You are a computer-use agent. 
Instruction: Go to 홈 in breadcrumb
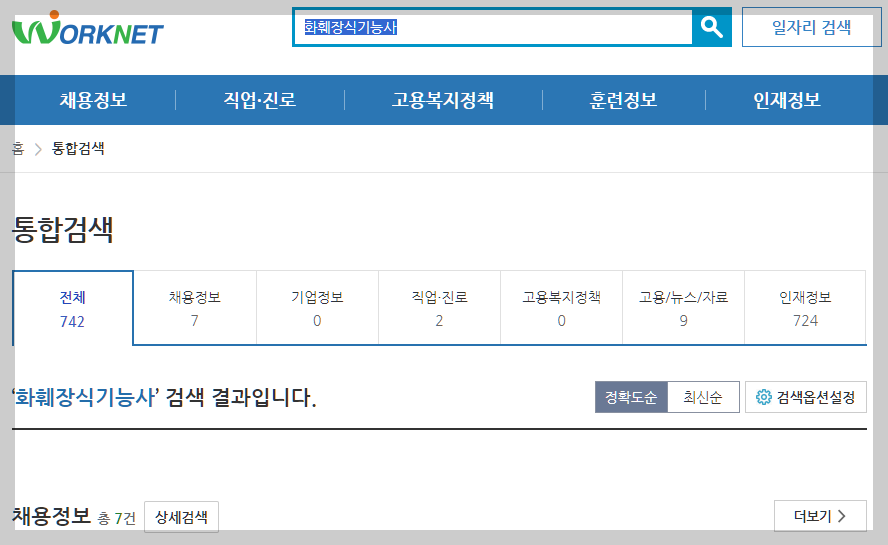(x=18, y=148)
